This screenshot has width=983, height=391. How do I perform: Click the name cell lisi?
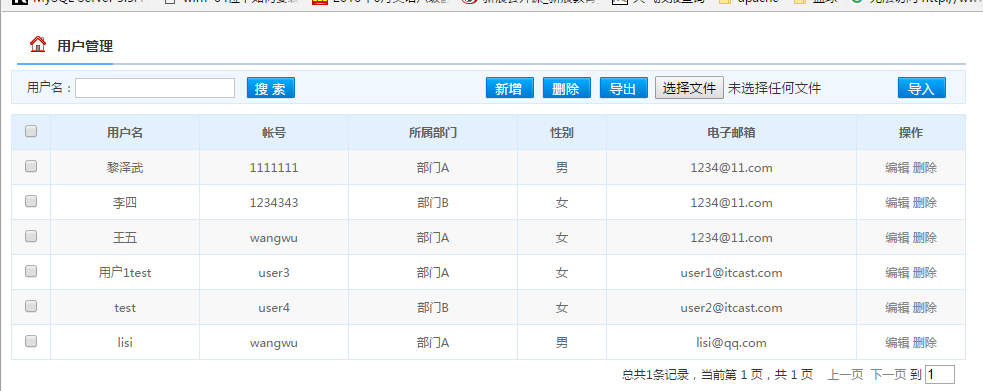click(x=125, y=343)
